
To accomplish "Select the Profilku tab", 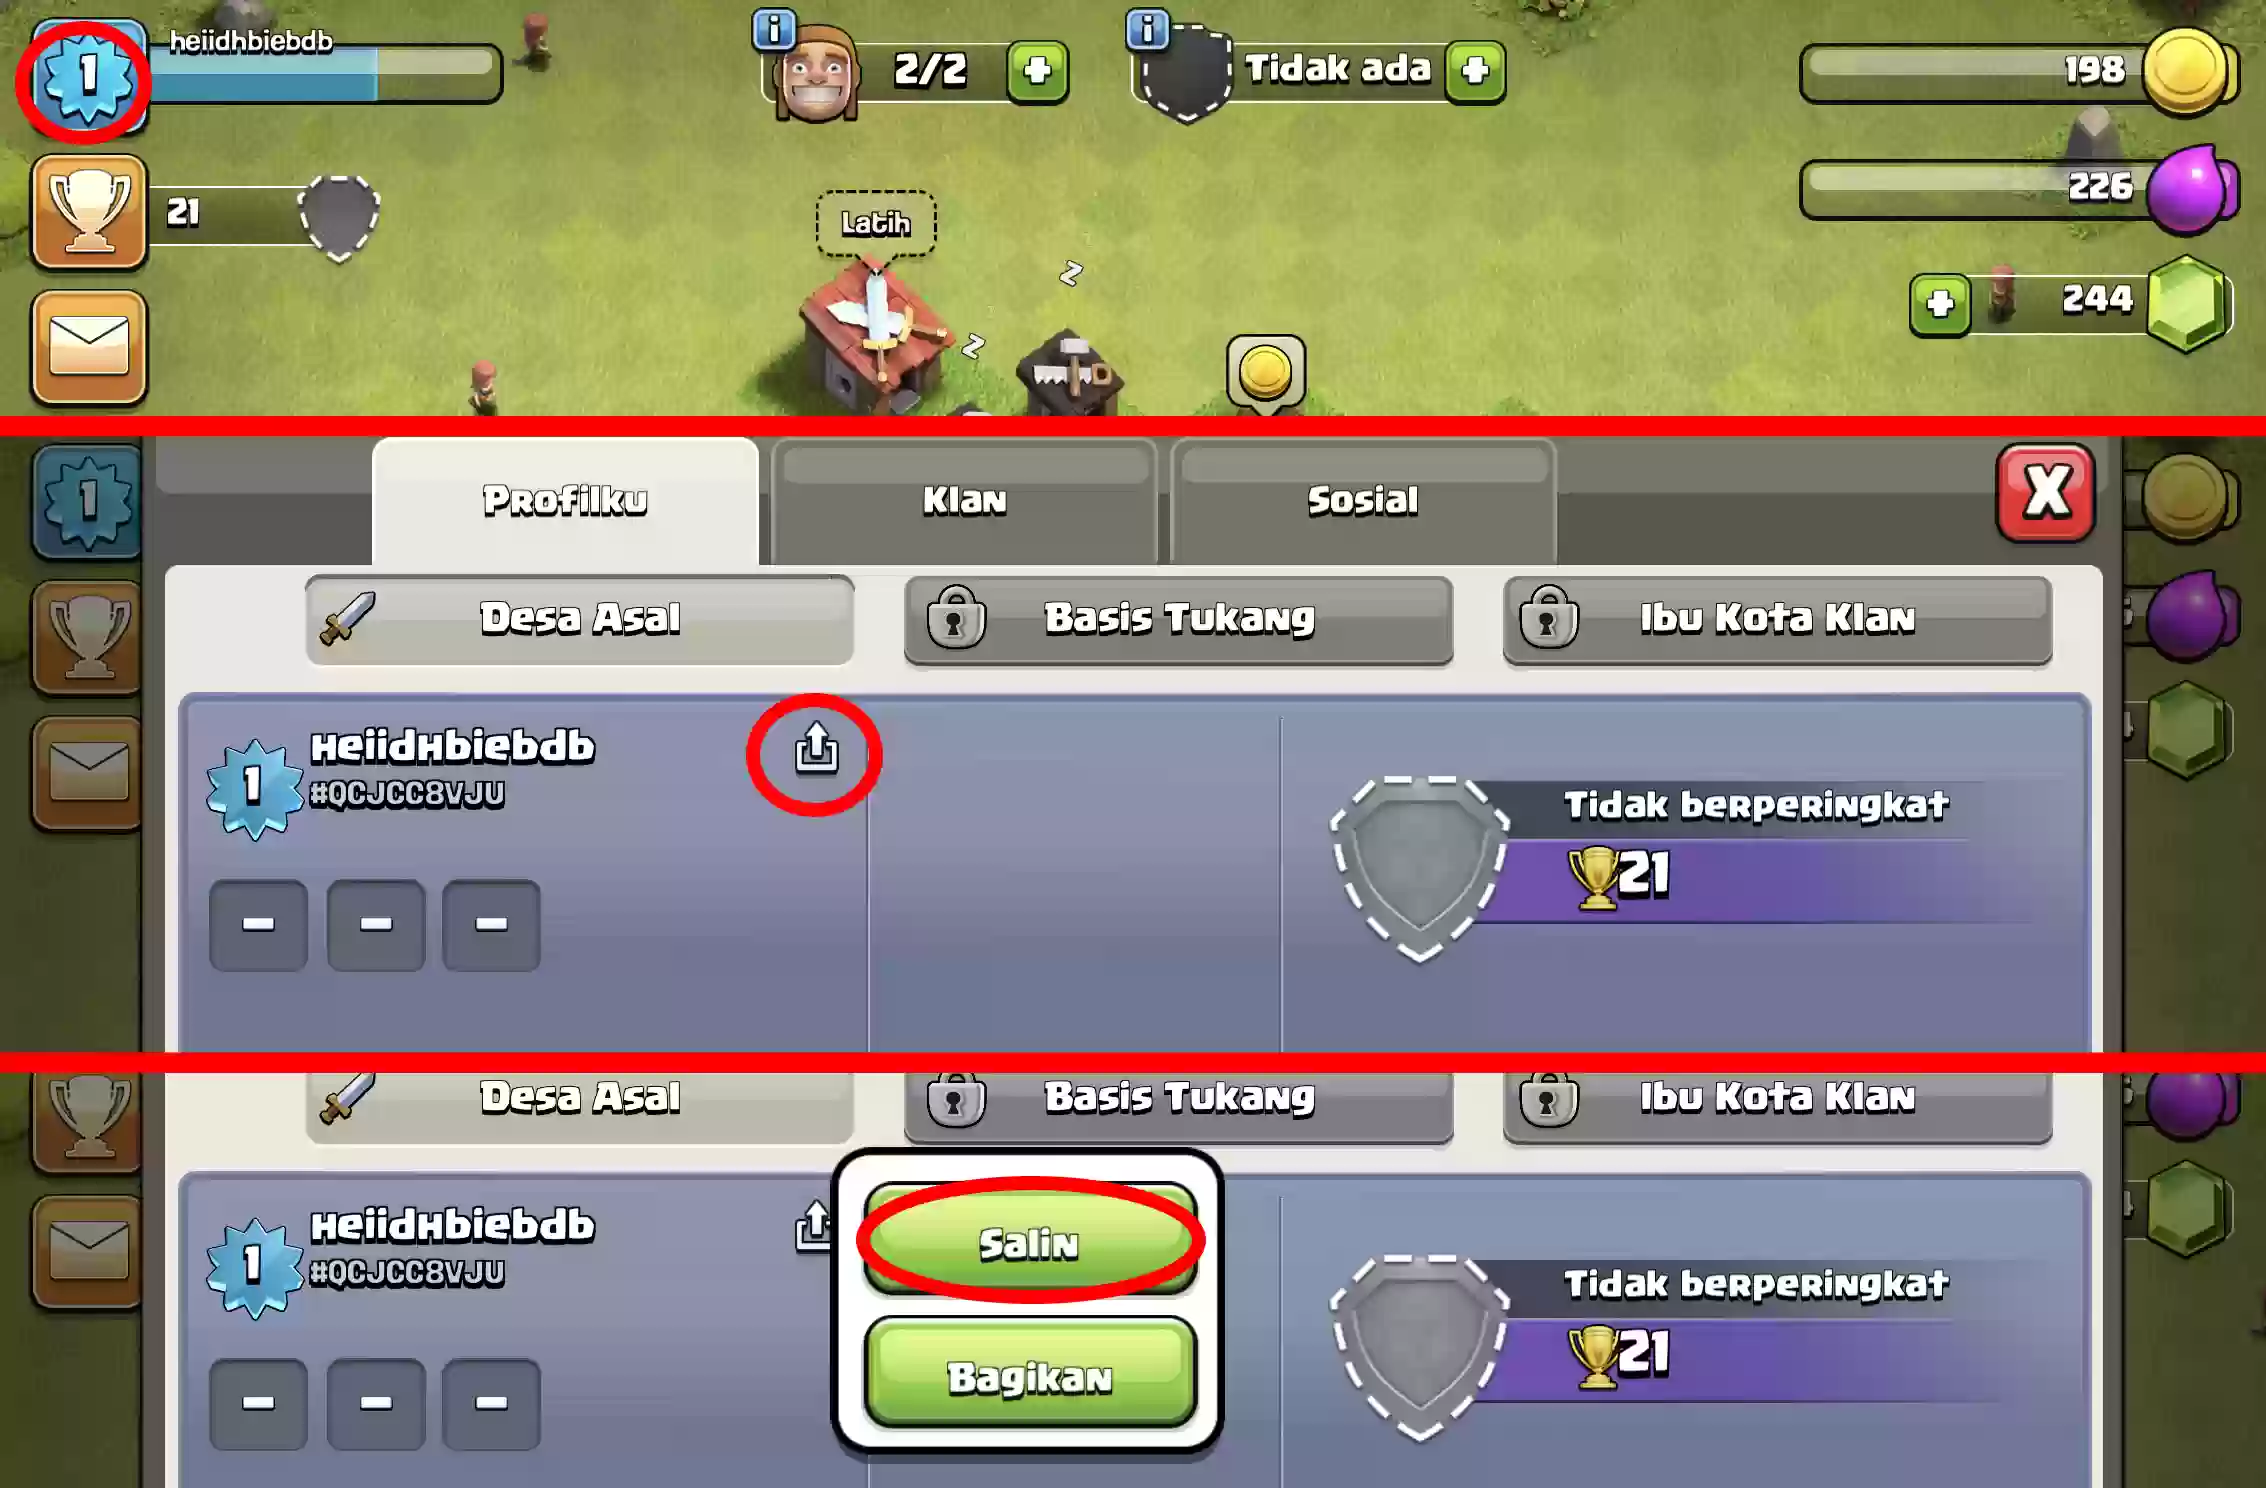I will click(x=565, y=501).
